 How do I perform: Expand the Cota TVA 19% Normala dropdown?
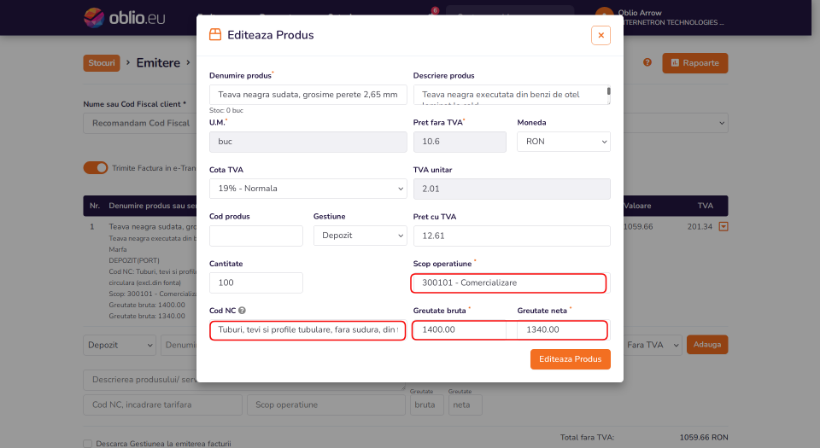point(308,188)
